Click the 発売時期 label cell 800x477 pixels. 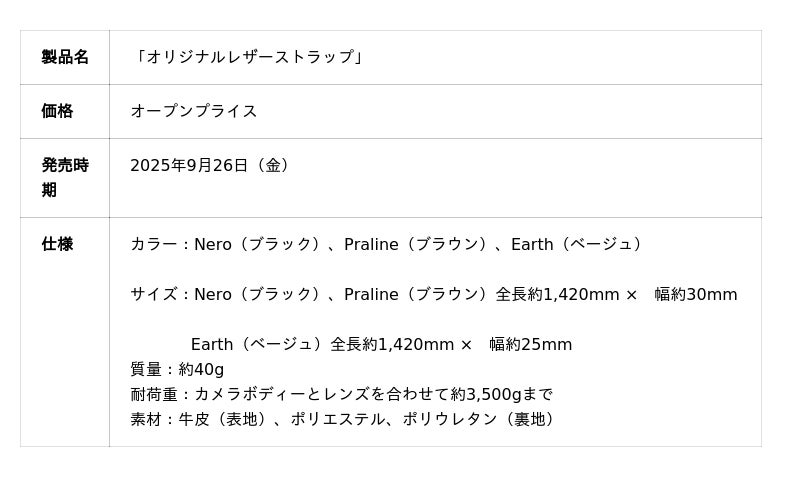click(65, 177)
